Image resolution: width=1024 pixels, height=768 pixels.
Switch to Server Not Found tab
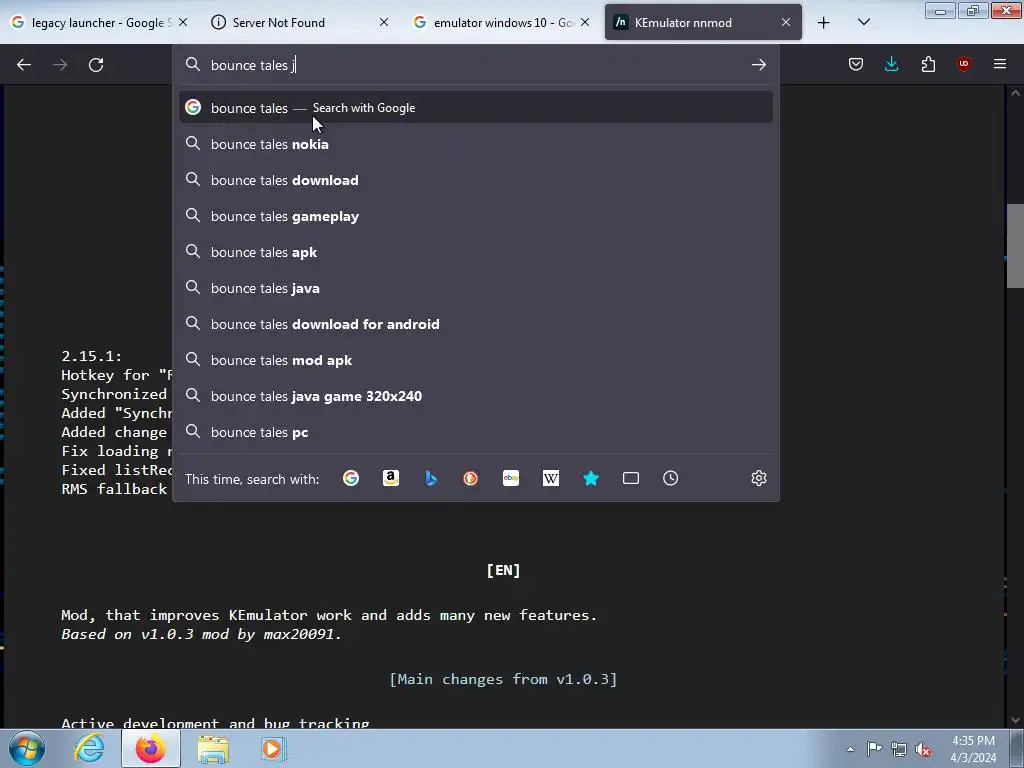click(300, 23)
